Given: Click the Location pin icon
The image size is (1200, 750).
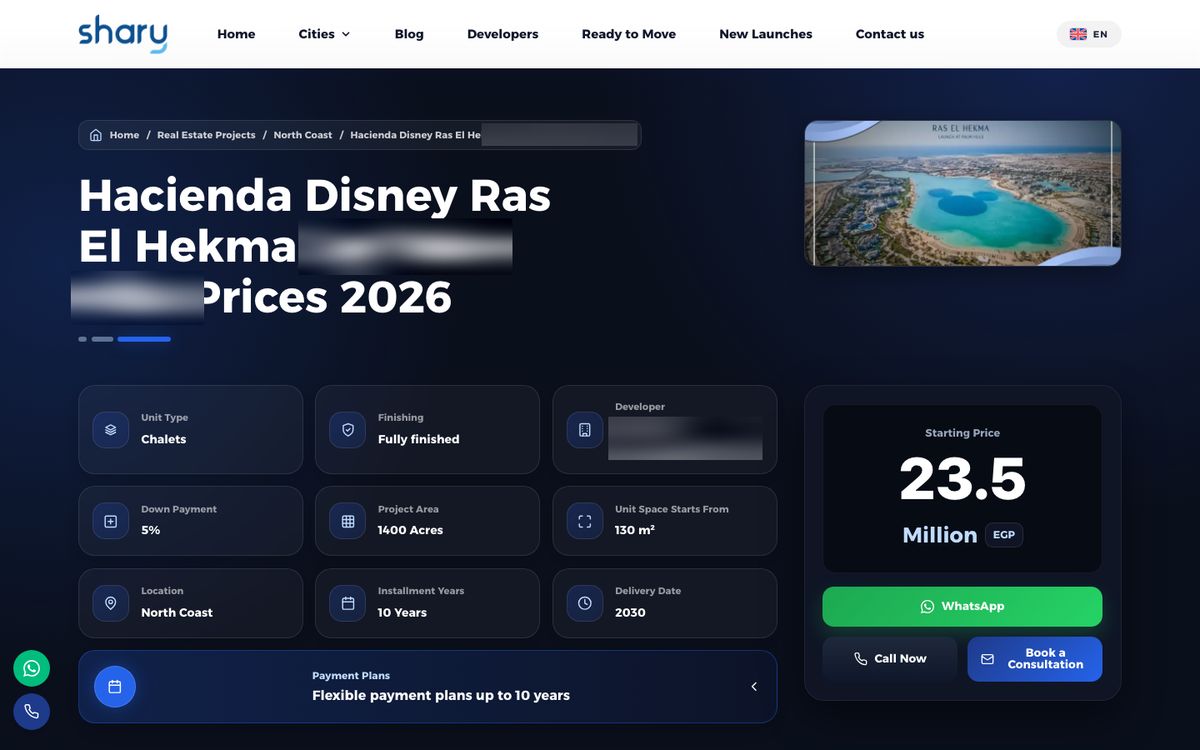Looking at the screenshot, I should coord(111,603).
